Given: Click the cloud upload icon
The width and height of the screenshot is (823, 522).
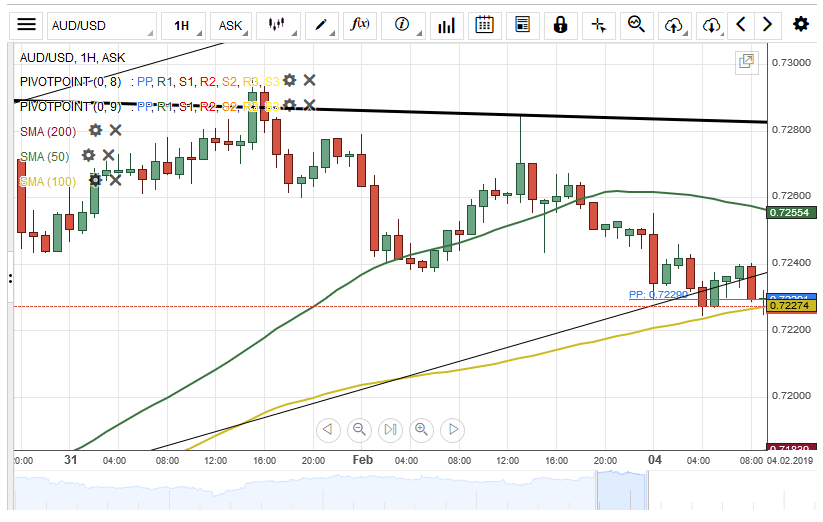Looking at the screenshot, I should 675,25.
